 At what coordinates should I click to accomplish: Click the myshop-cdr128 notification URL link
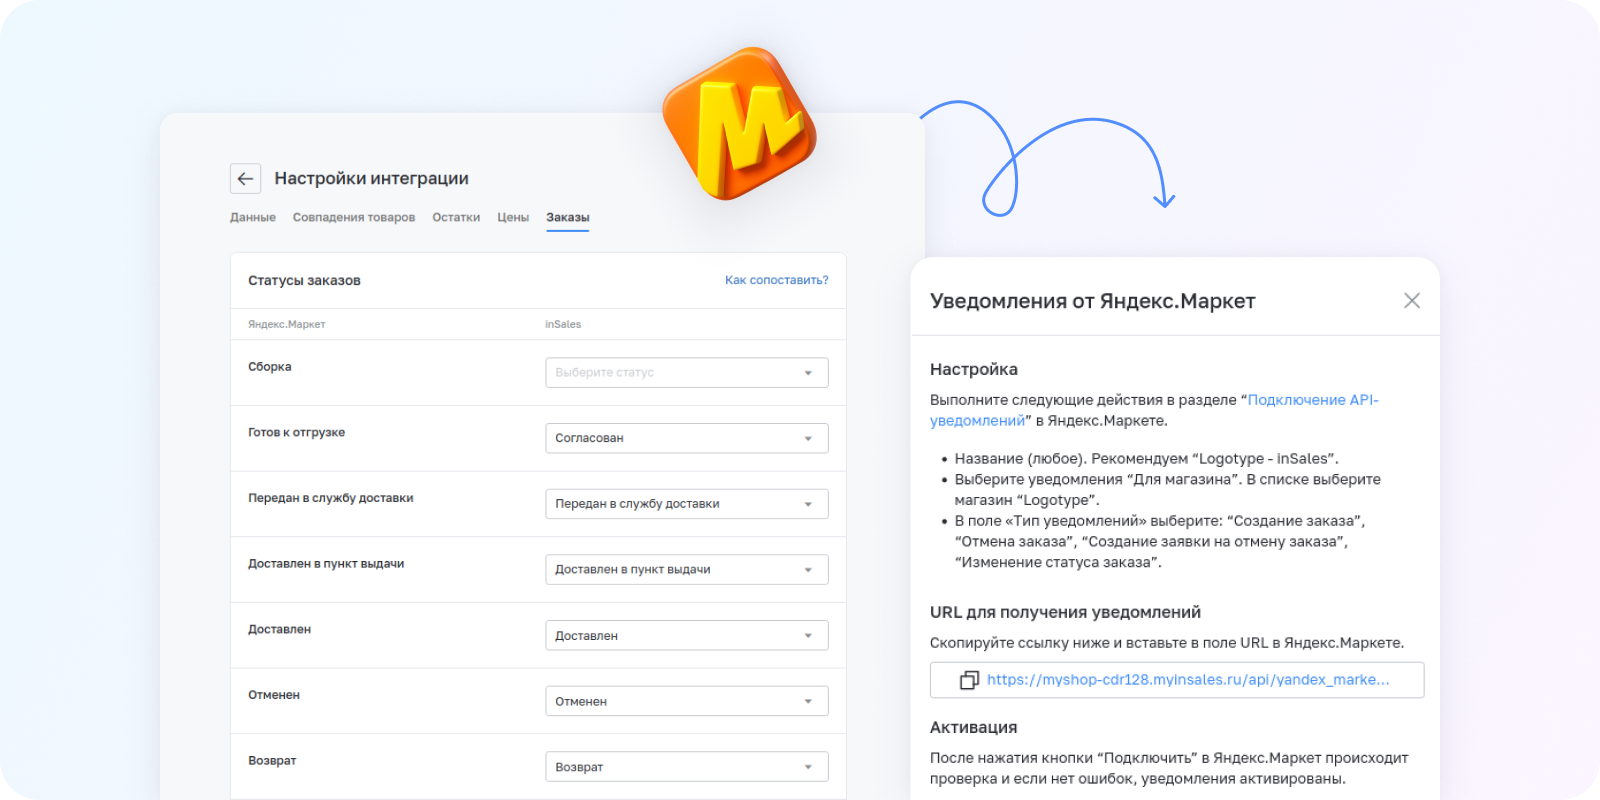1188,680
